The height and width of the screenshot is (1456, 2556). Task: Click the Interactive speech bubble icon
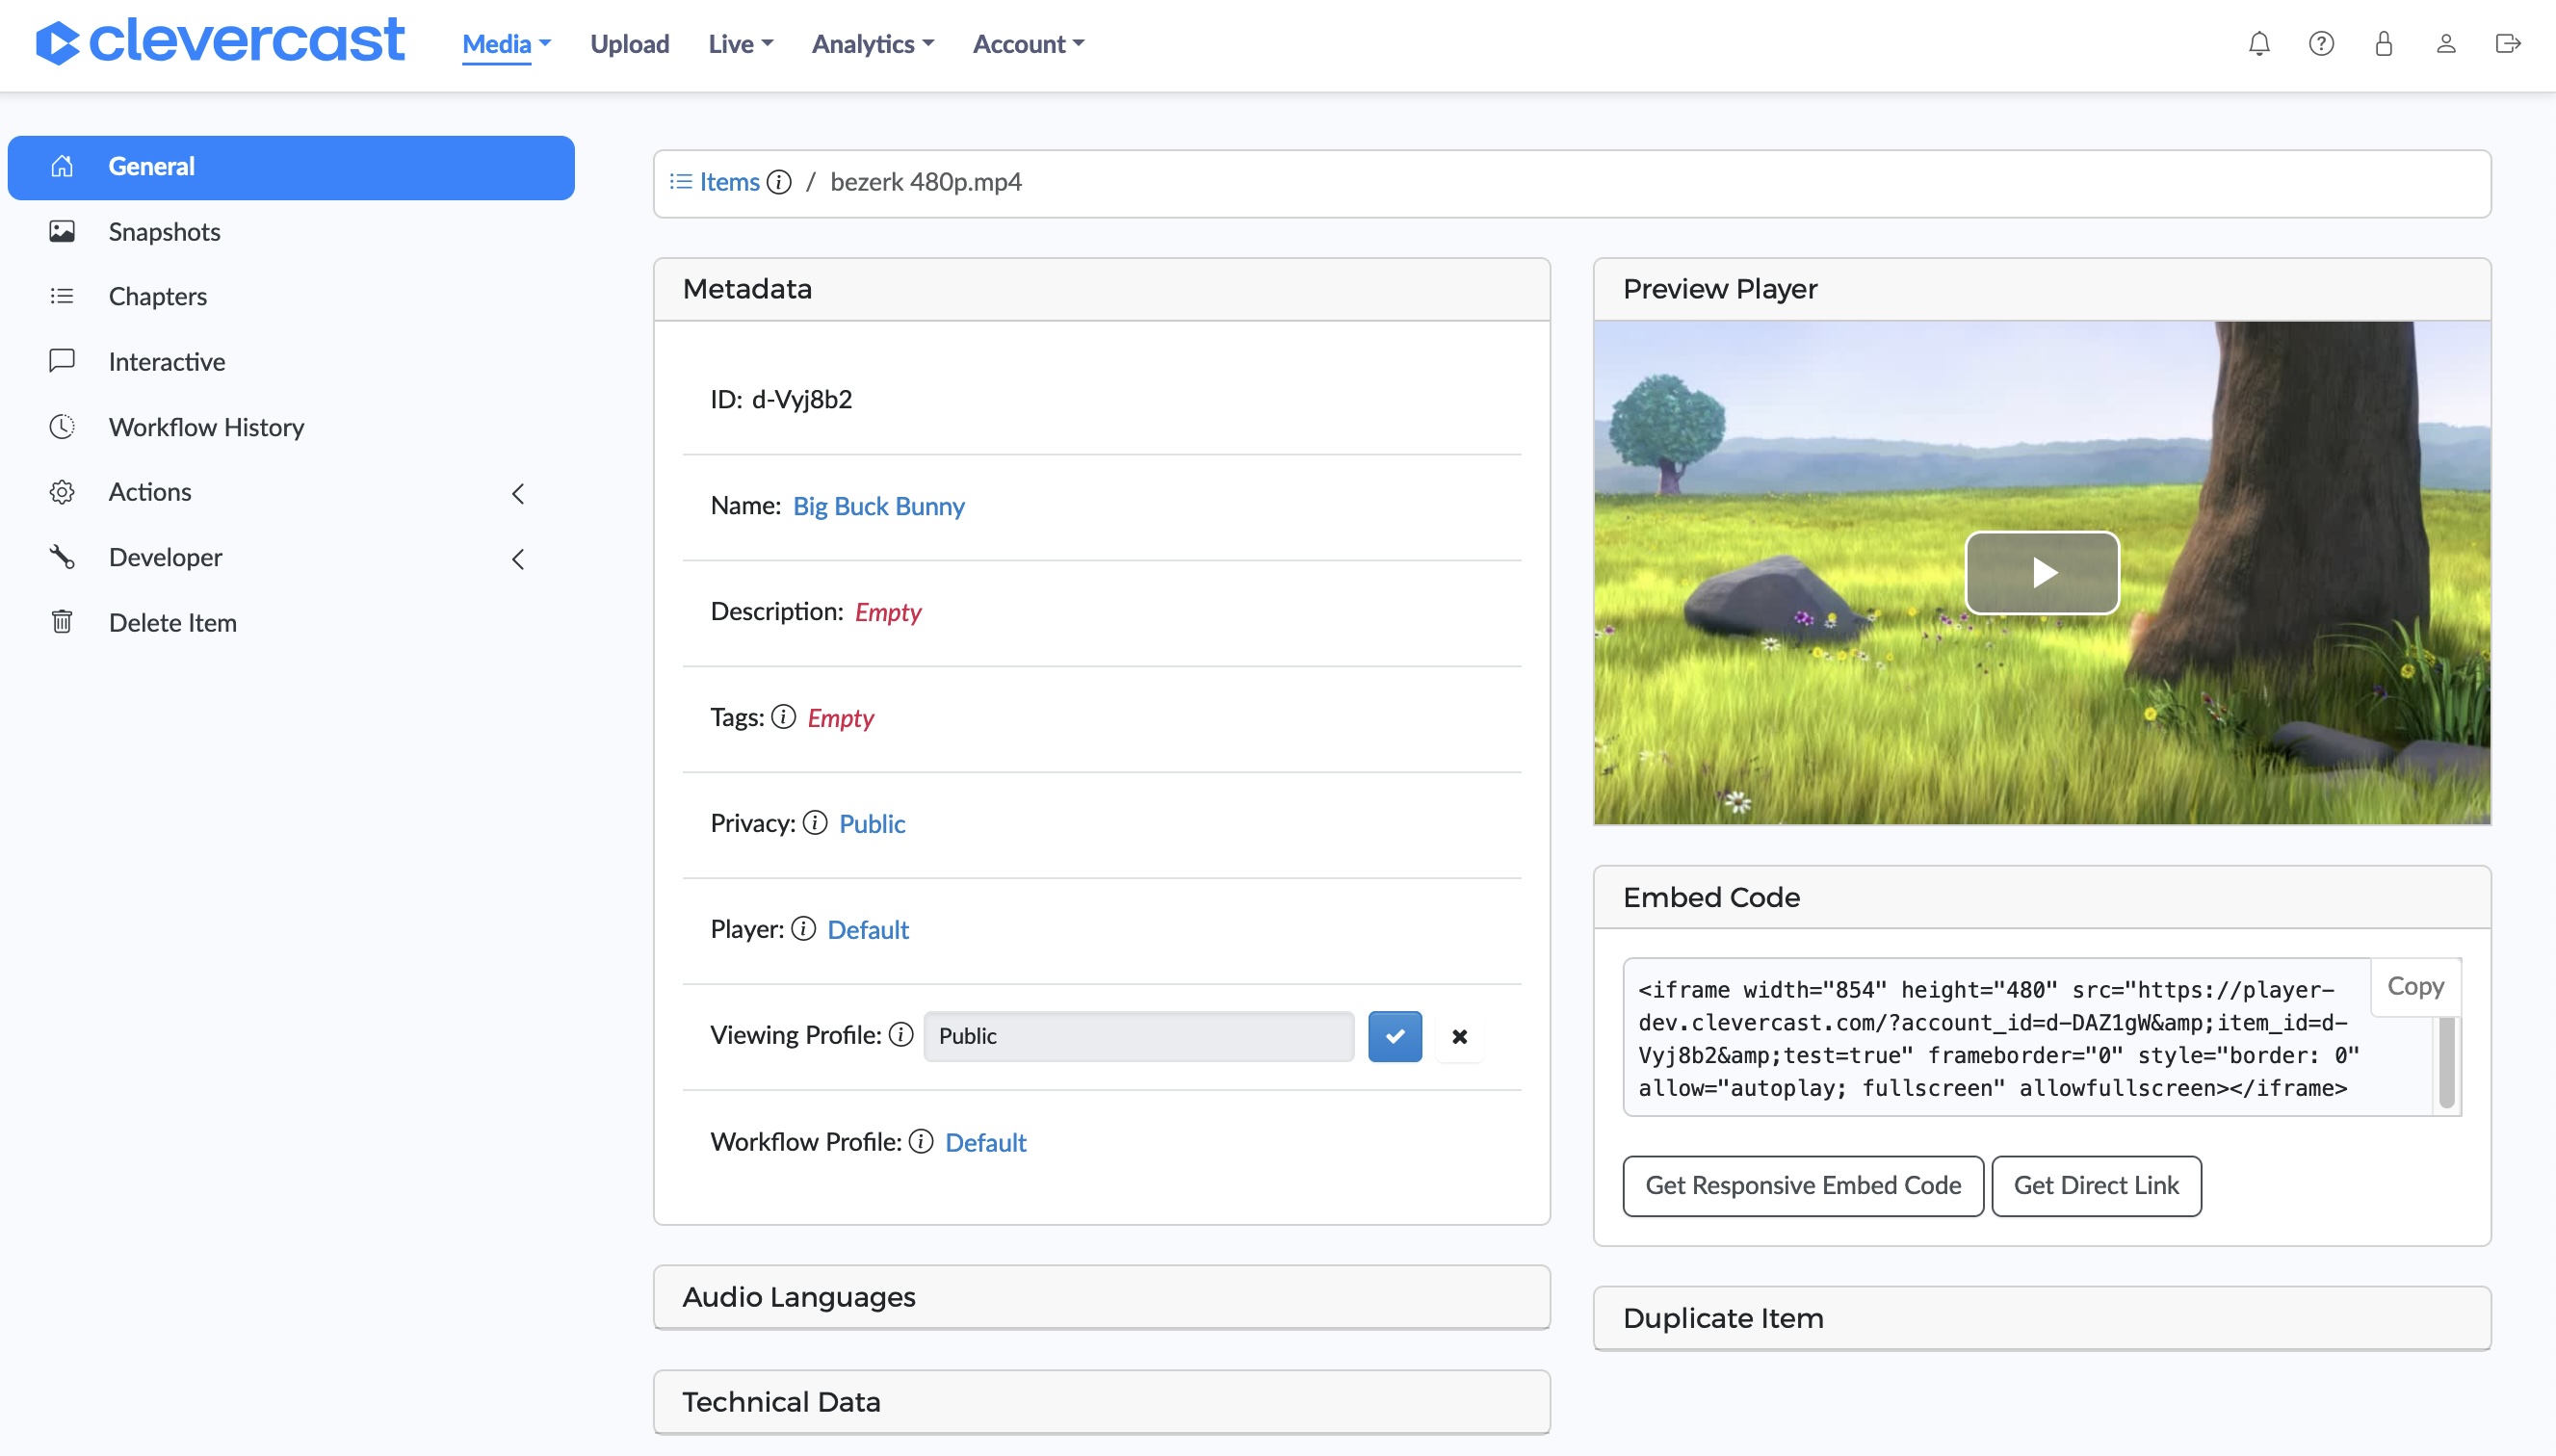[62, 361]
